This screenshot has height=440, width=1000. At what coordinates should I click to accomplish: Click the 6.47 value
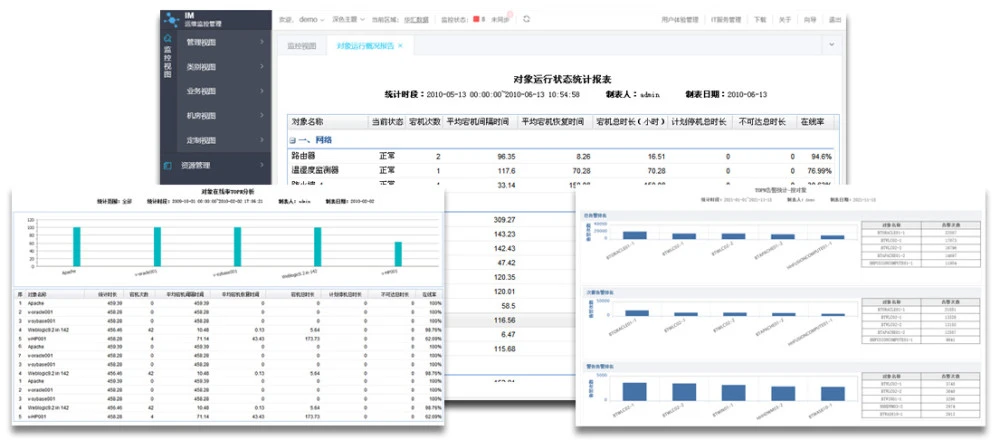tap(510, 334)
